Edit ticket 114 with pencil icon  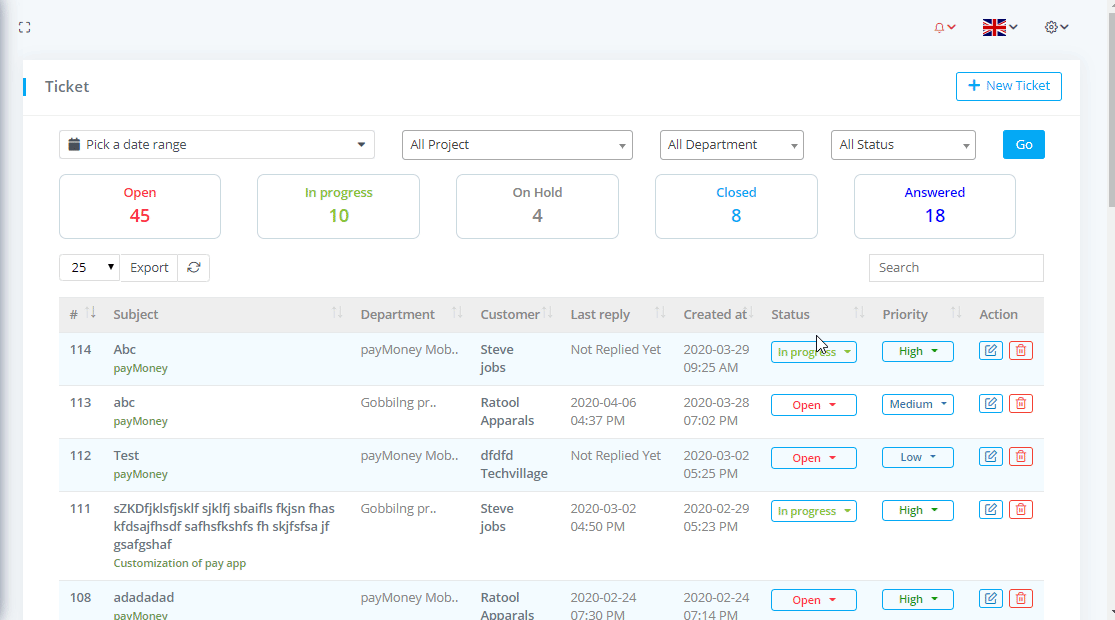point(990,351)
